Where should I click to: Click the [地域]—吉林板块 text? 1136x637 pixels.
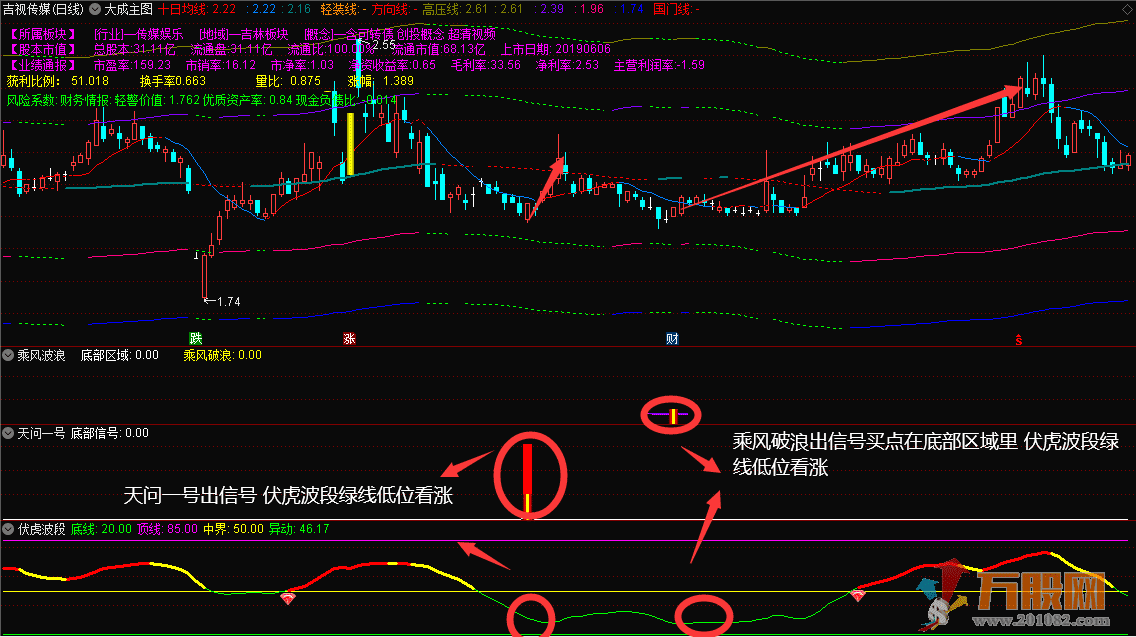pos(243,34)
